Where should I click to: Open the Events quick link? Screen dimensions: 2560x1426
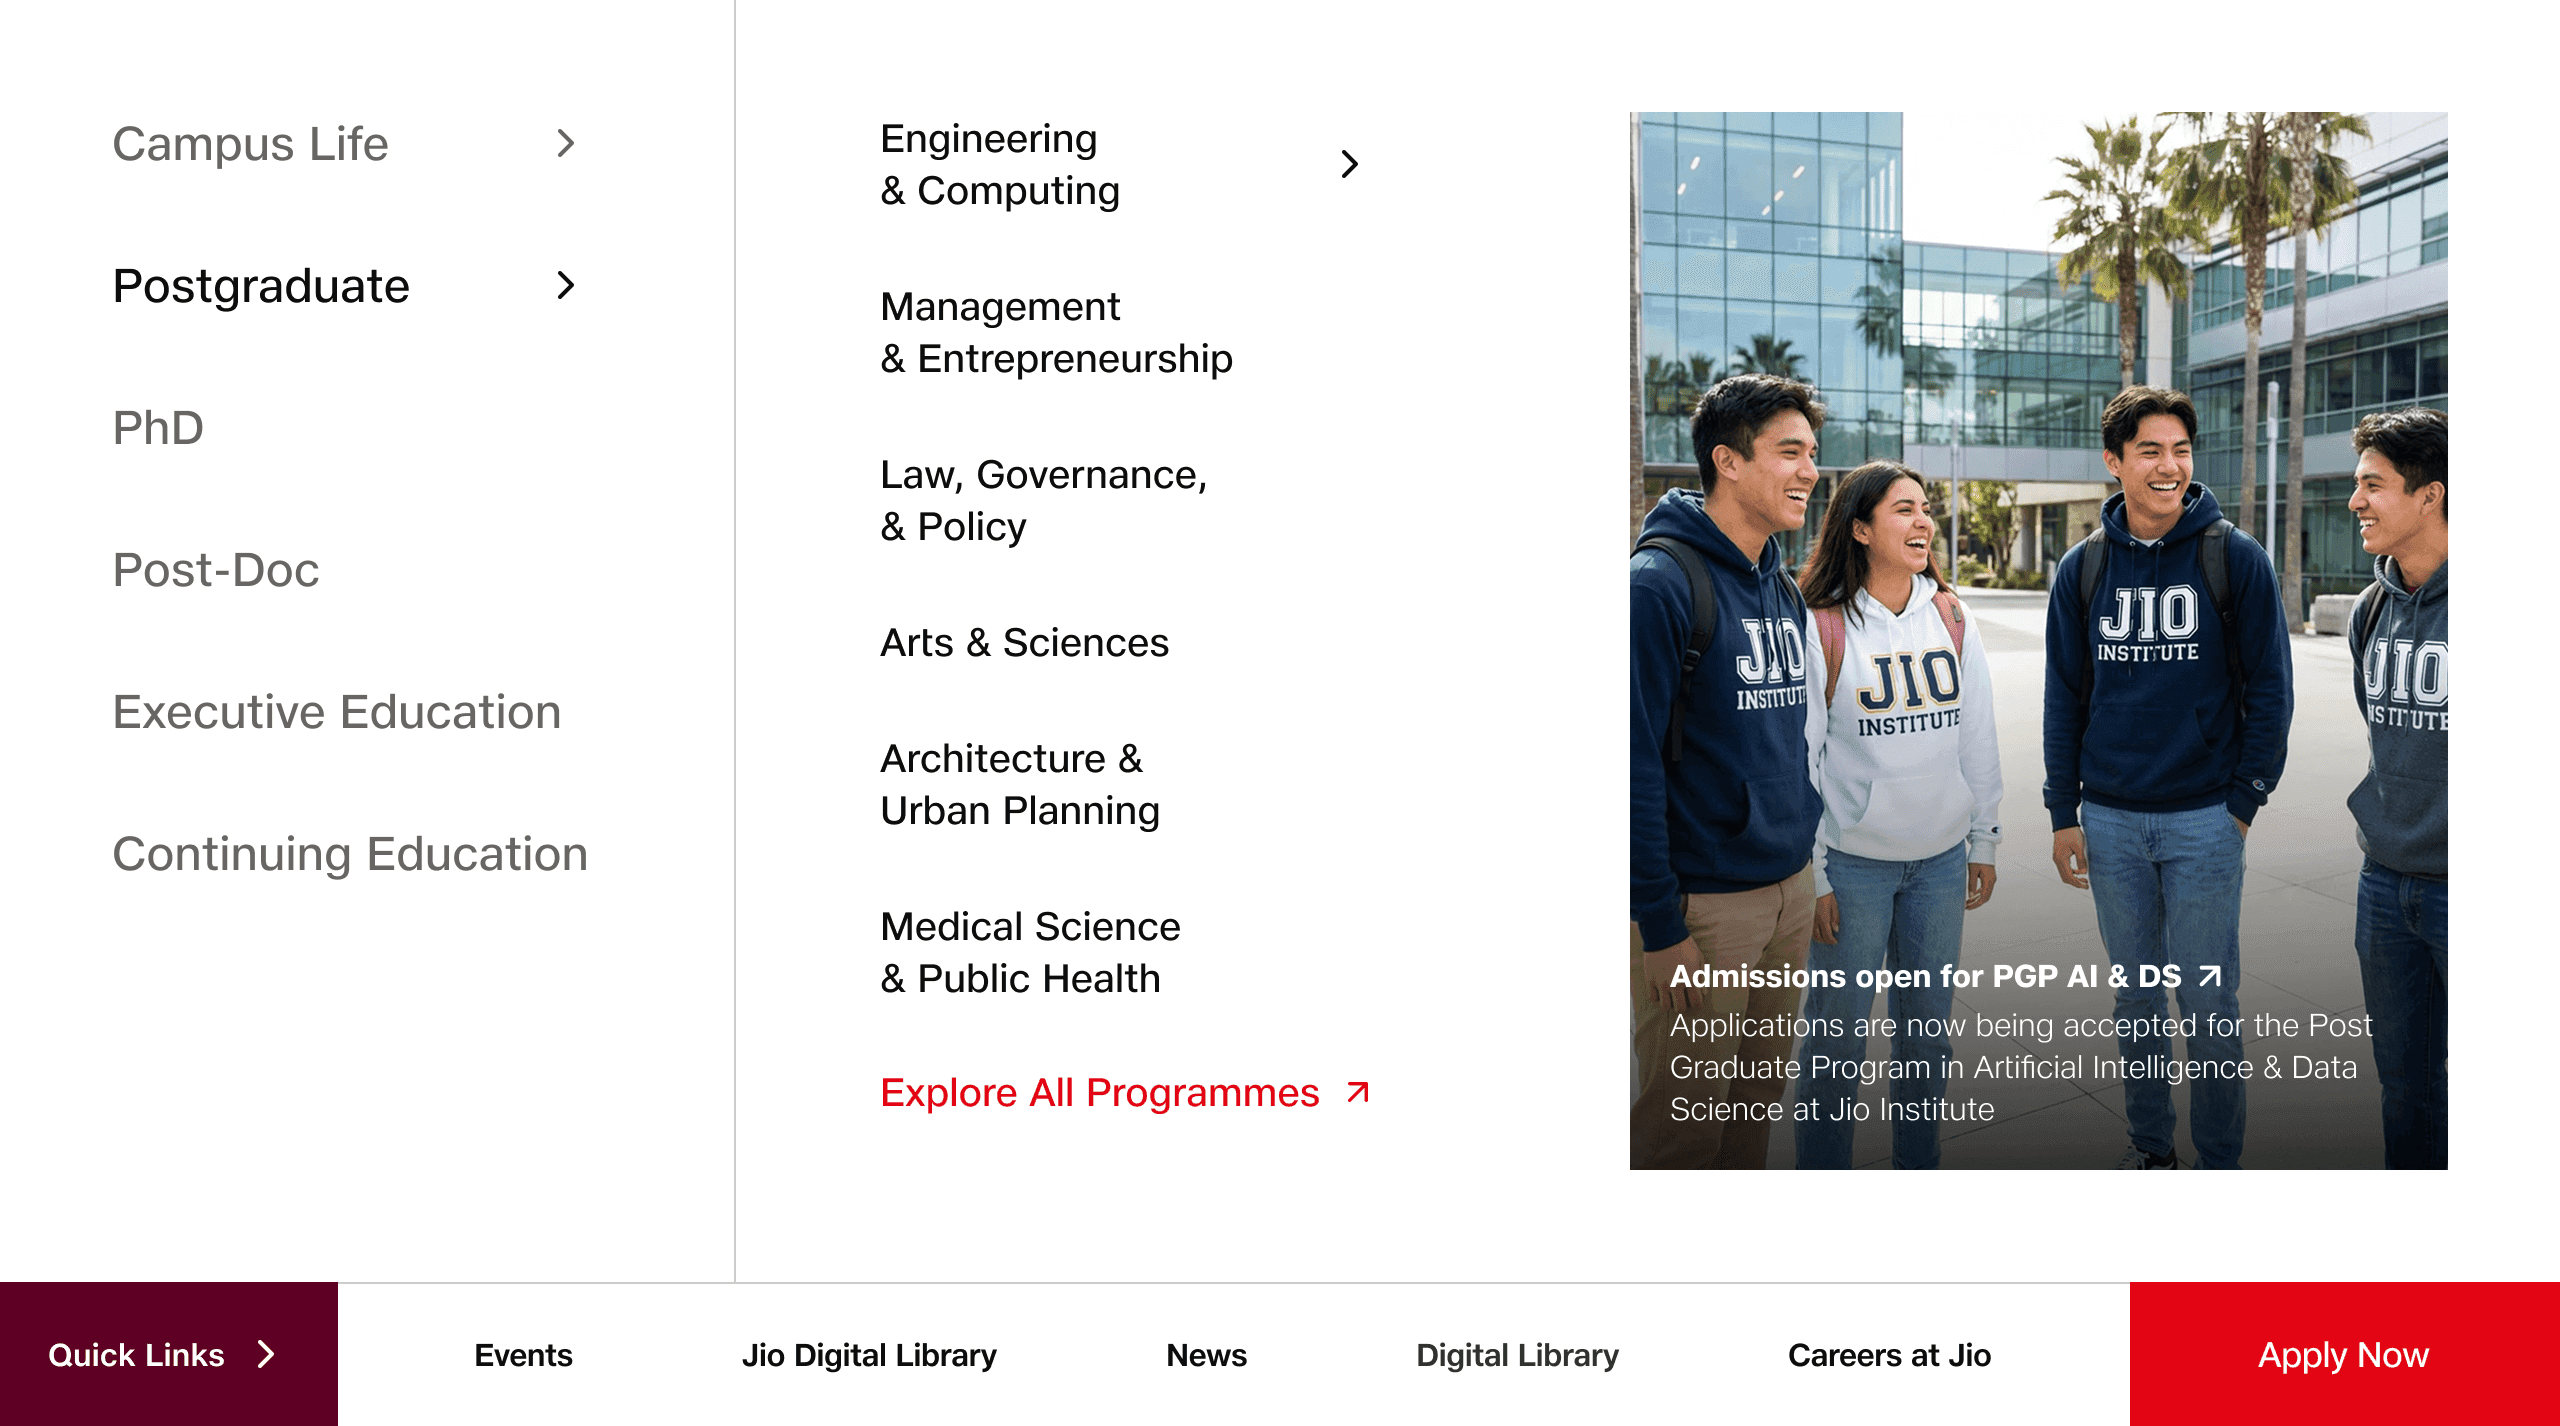point(523,1355)
